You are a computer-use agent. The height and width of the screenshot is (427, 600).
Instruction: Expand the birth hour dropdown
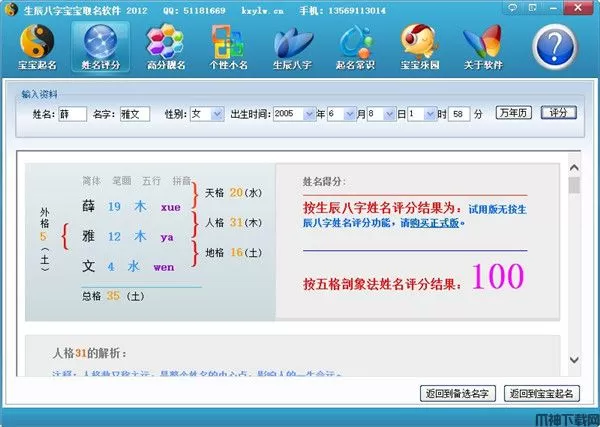click(x=430, y=114)
